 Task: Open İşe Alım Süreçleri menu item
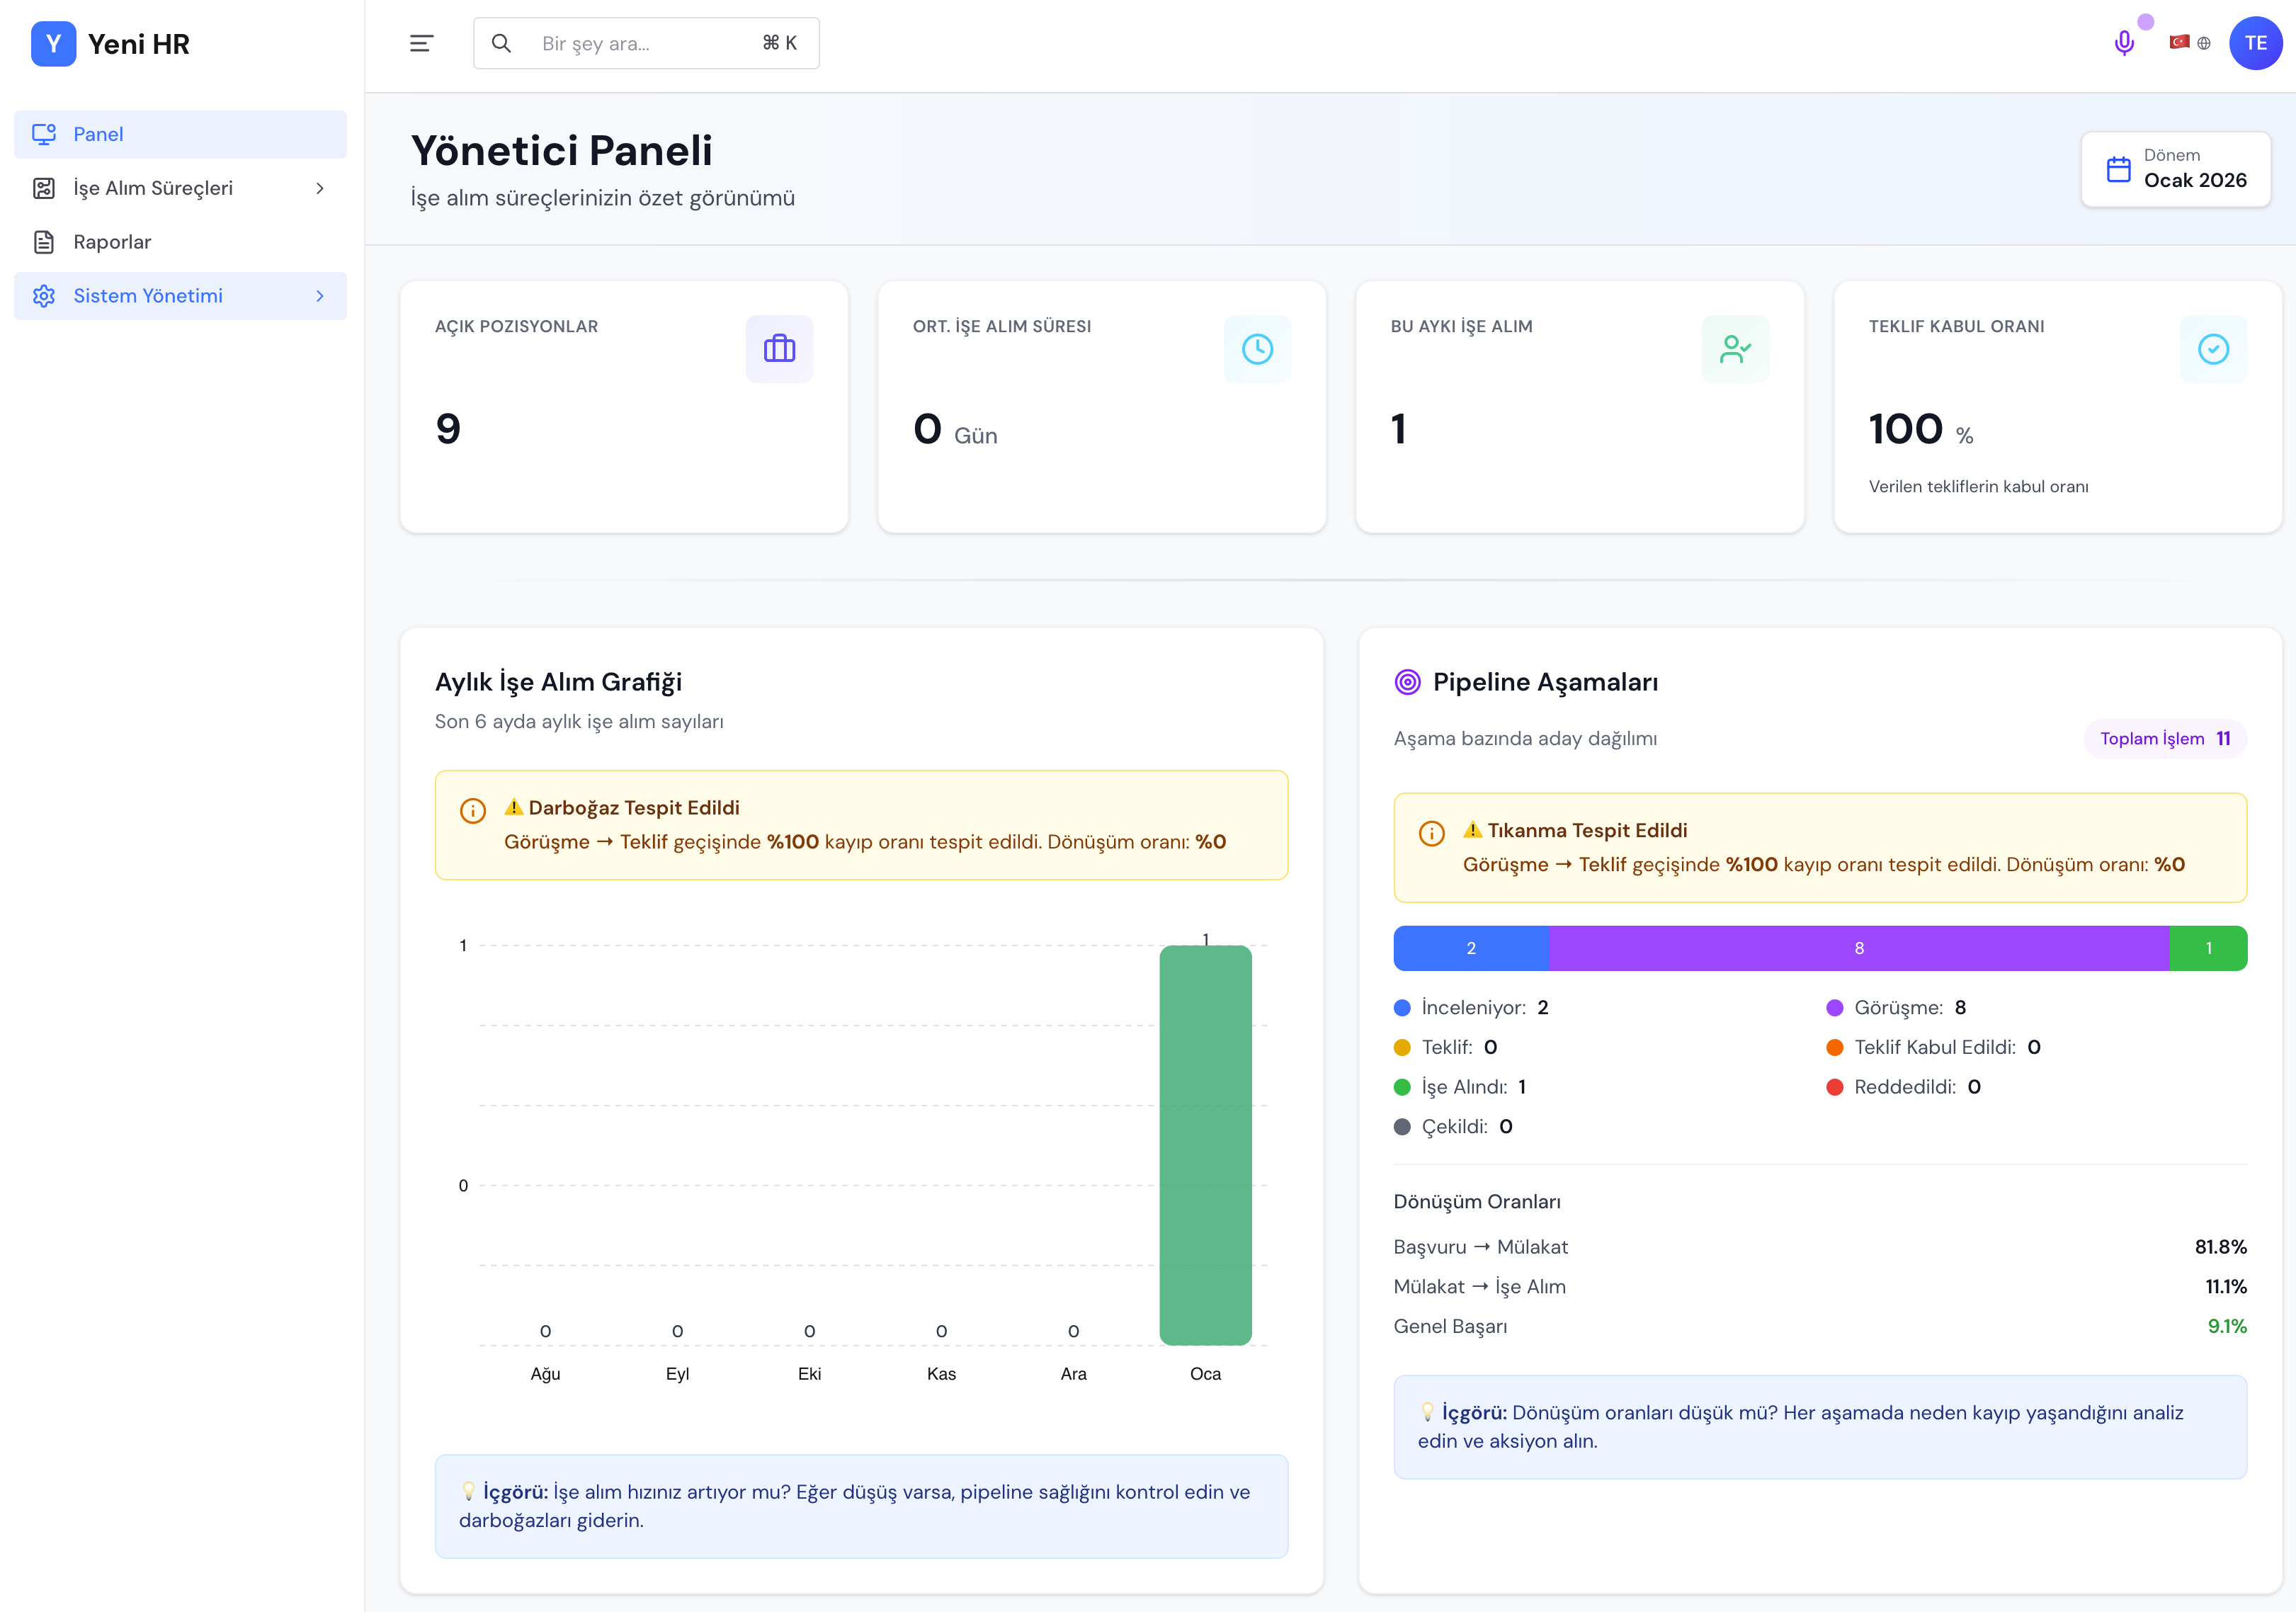click(x=180, y=188)
